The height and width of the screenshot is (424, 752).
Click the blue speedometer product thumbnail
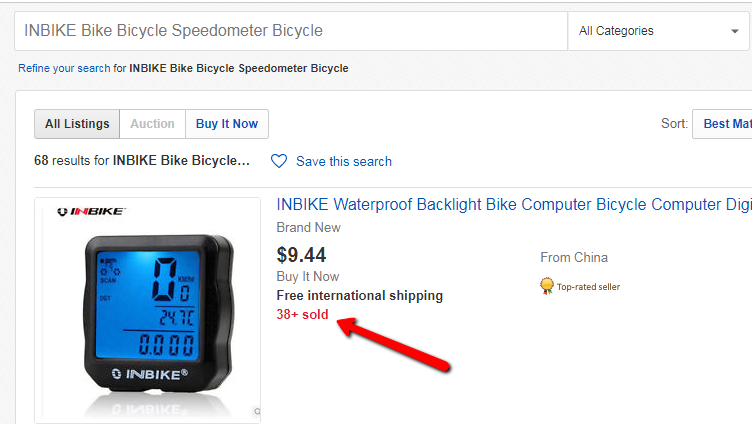(147, 308)
